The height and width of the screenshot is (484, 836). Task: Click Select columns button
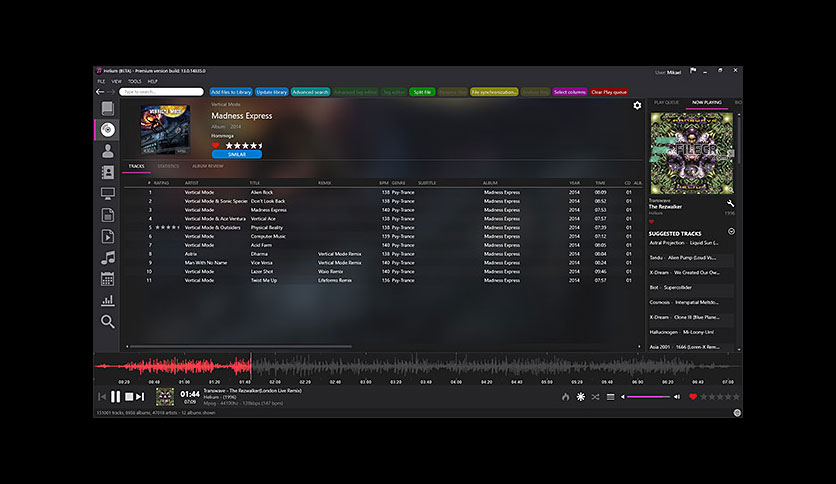coord(570,92)
